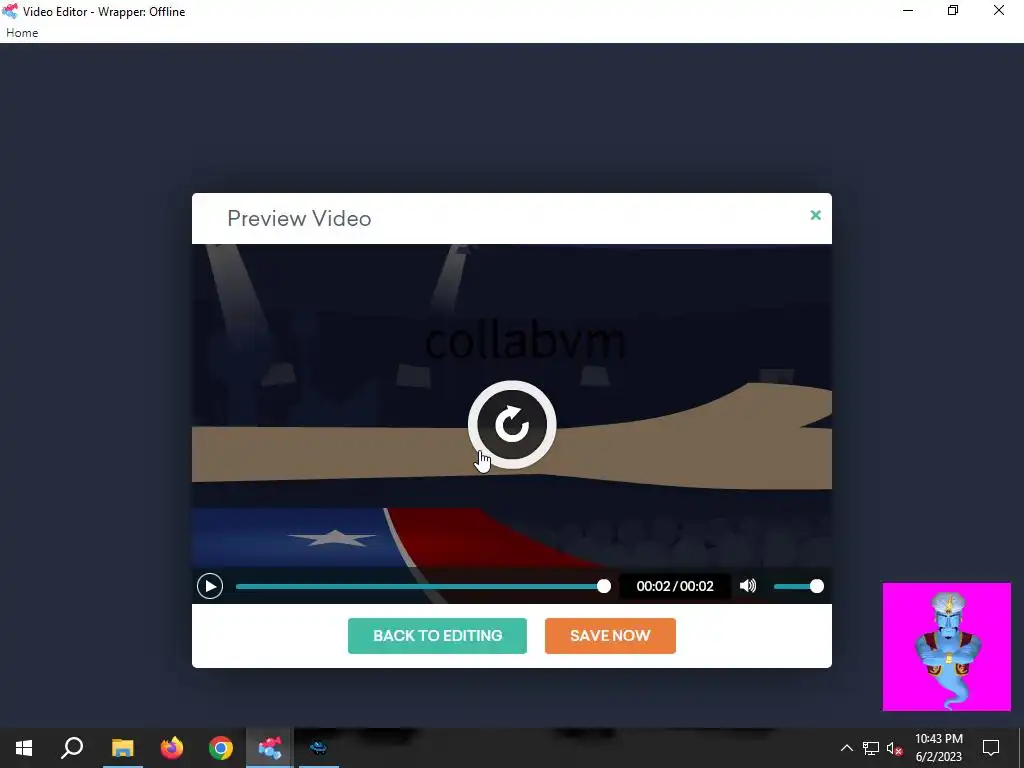Select the dark app icon right of Wrapper
The width and height of the screenshot is (1024, 768).
click(x=319, y=748)
